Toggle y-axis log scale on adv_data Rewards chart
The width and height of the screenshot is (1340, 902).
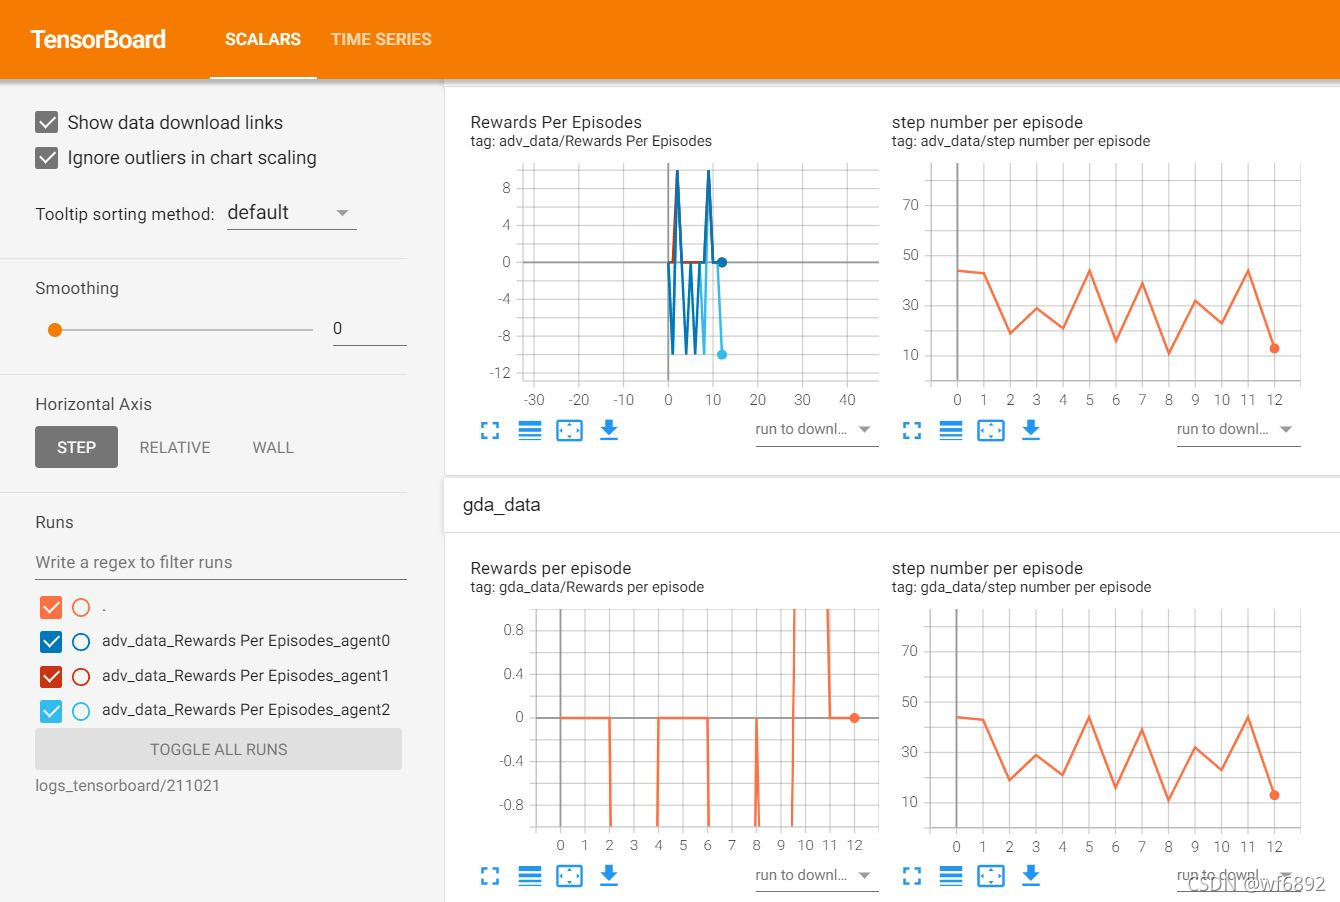coord(530,430)
